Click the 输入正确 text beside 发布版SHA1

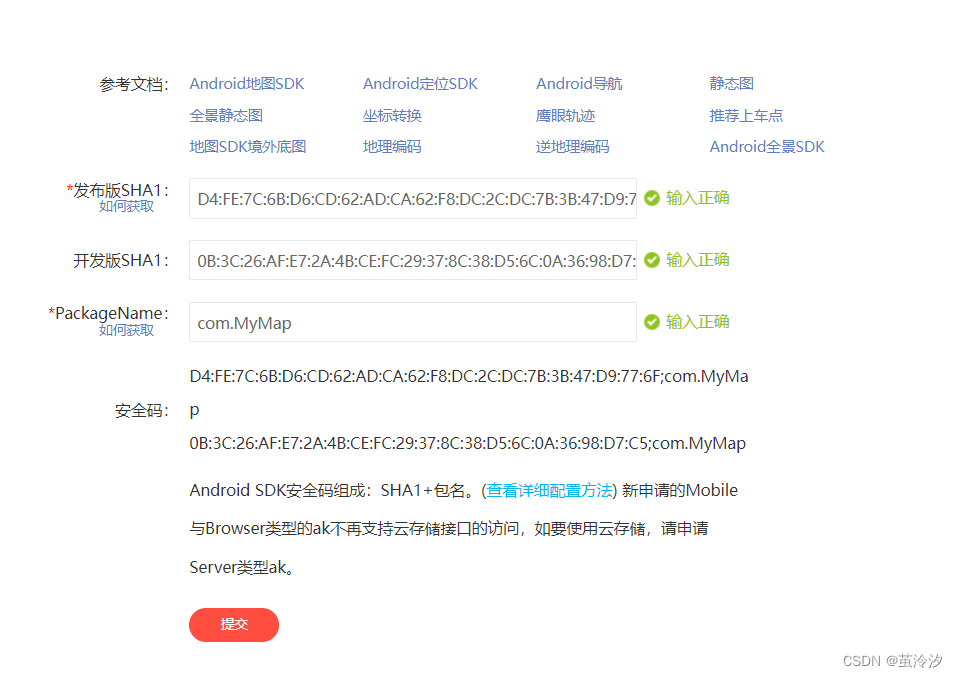[698, 198]
